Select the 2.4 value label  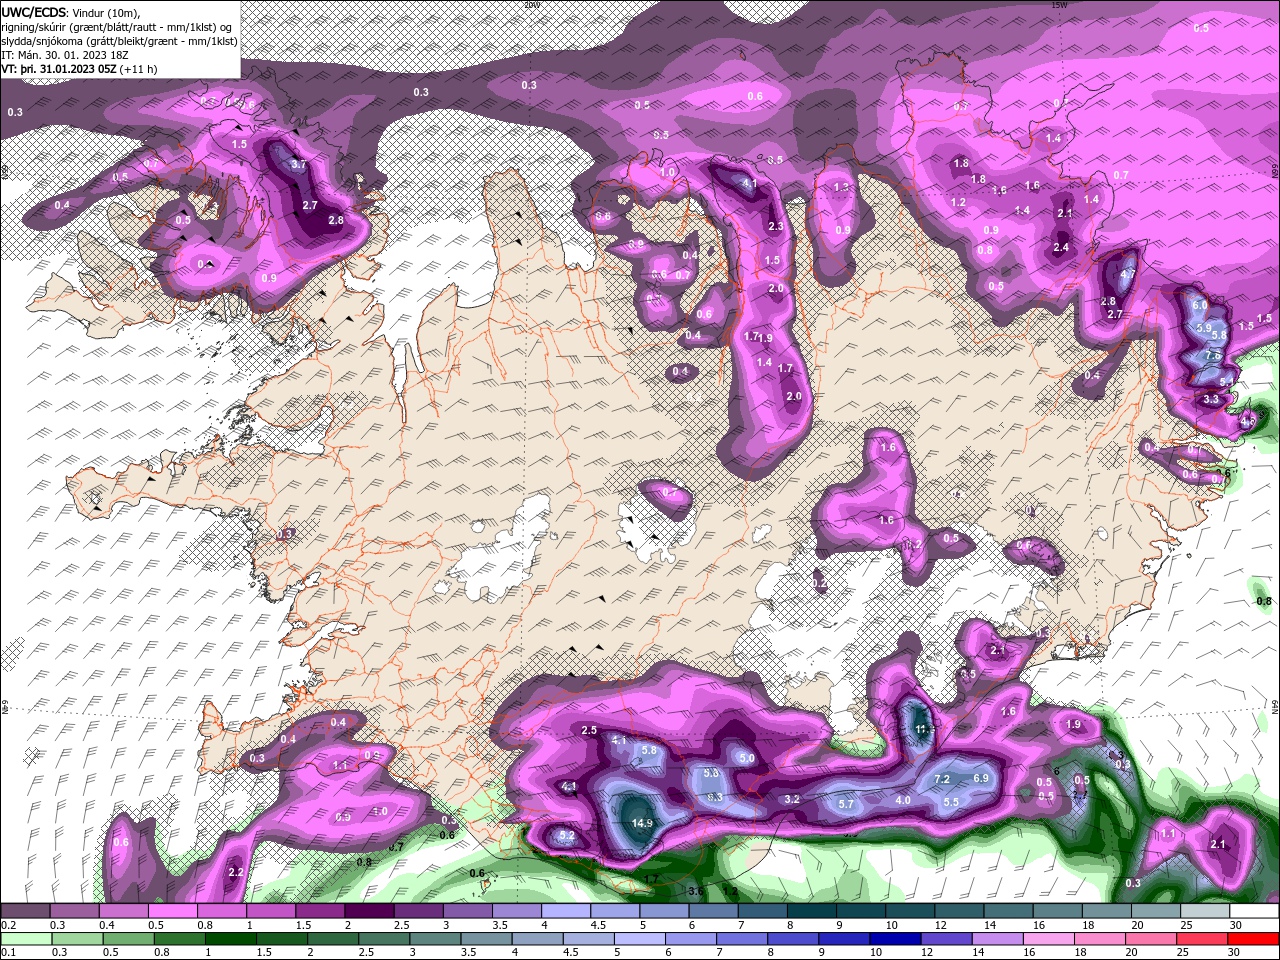pyautogui.click(x=1061, y=248)
